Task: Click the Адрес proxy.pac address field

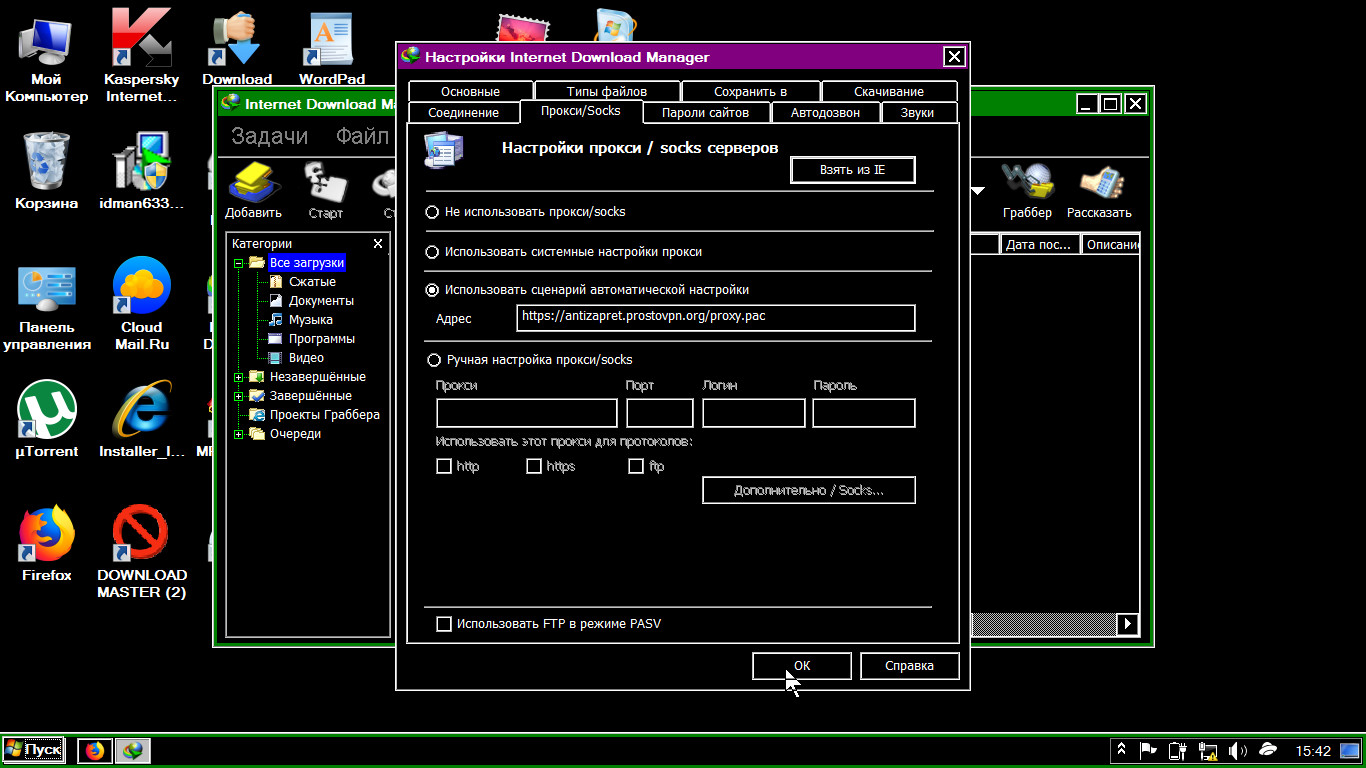Action: click(x=716, y=317)
